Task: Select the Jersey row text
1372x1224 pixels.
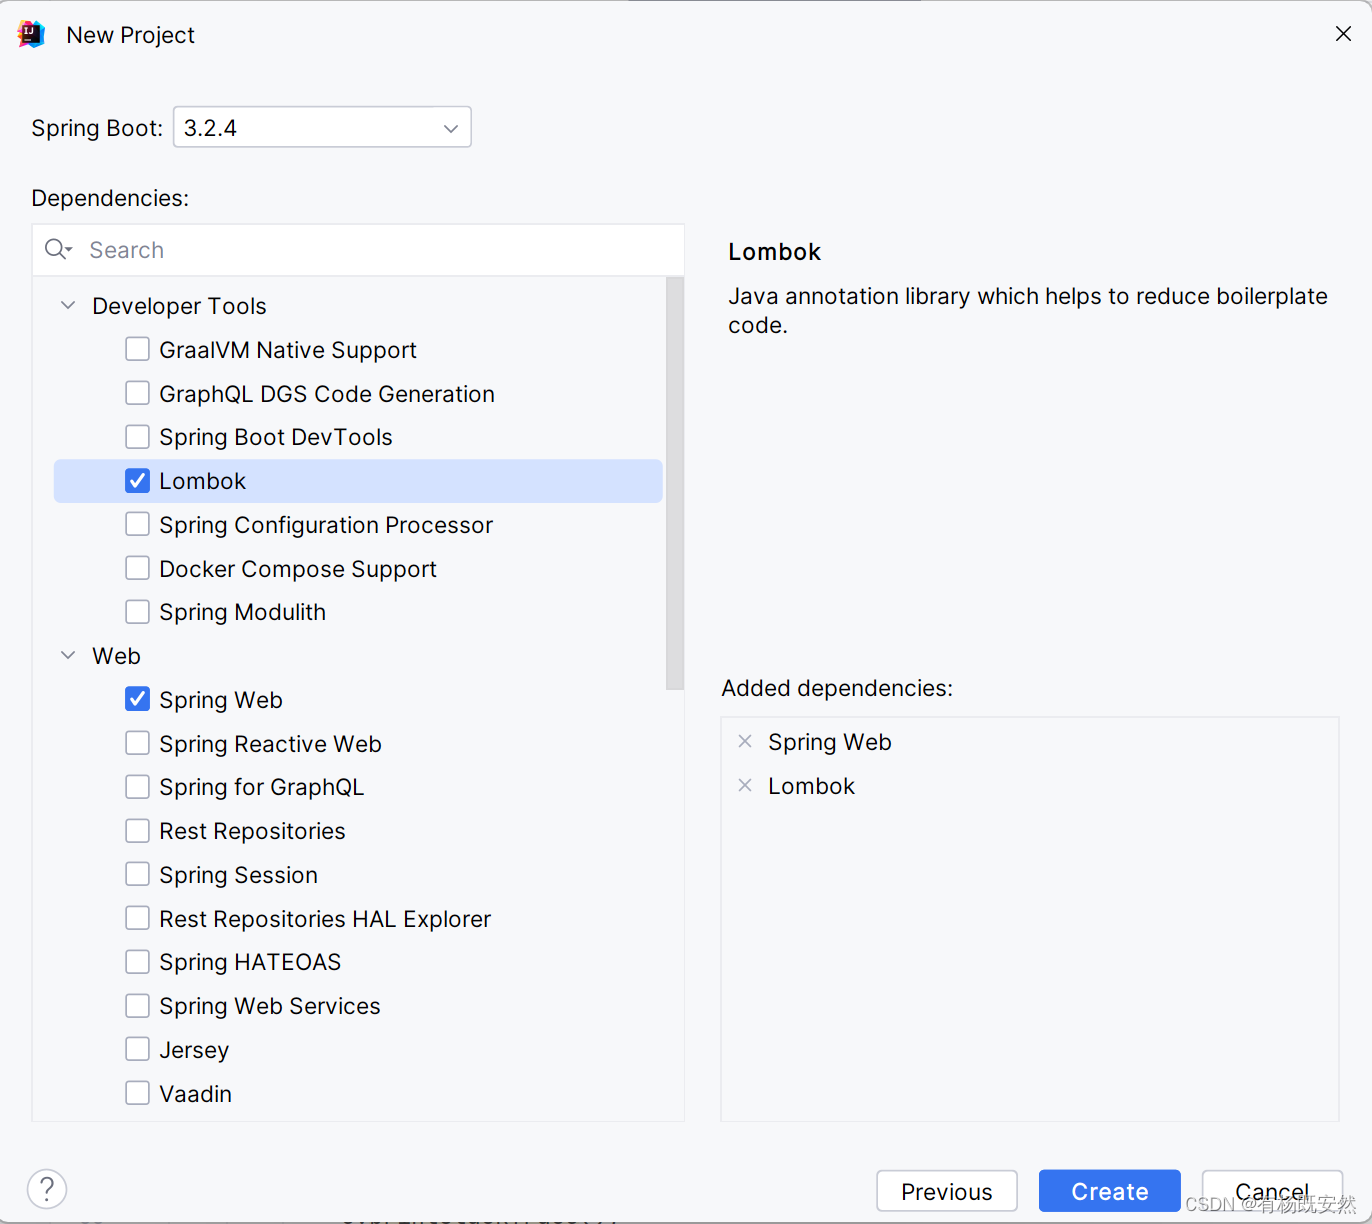Action: coord(194,1050)
